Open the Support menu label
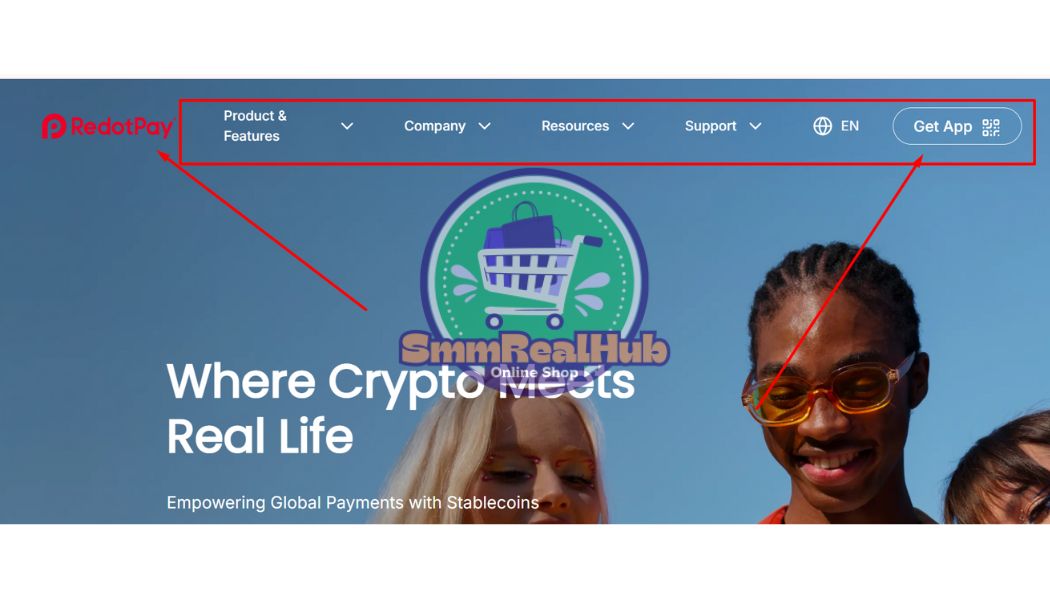The height and width of the screenshot is (600, 1050). point(710,126)
